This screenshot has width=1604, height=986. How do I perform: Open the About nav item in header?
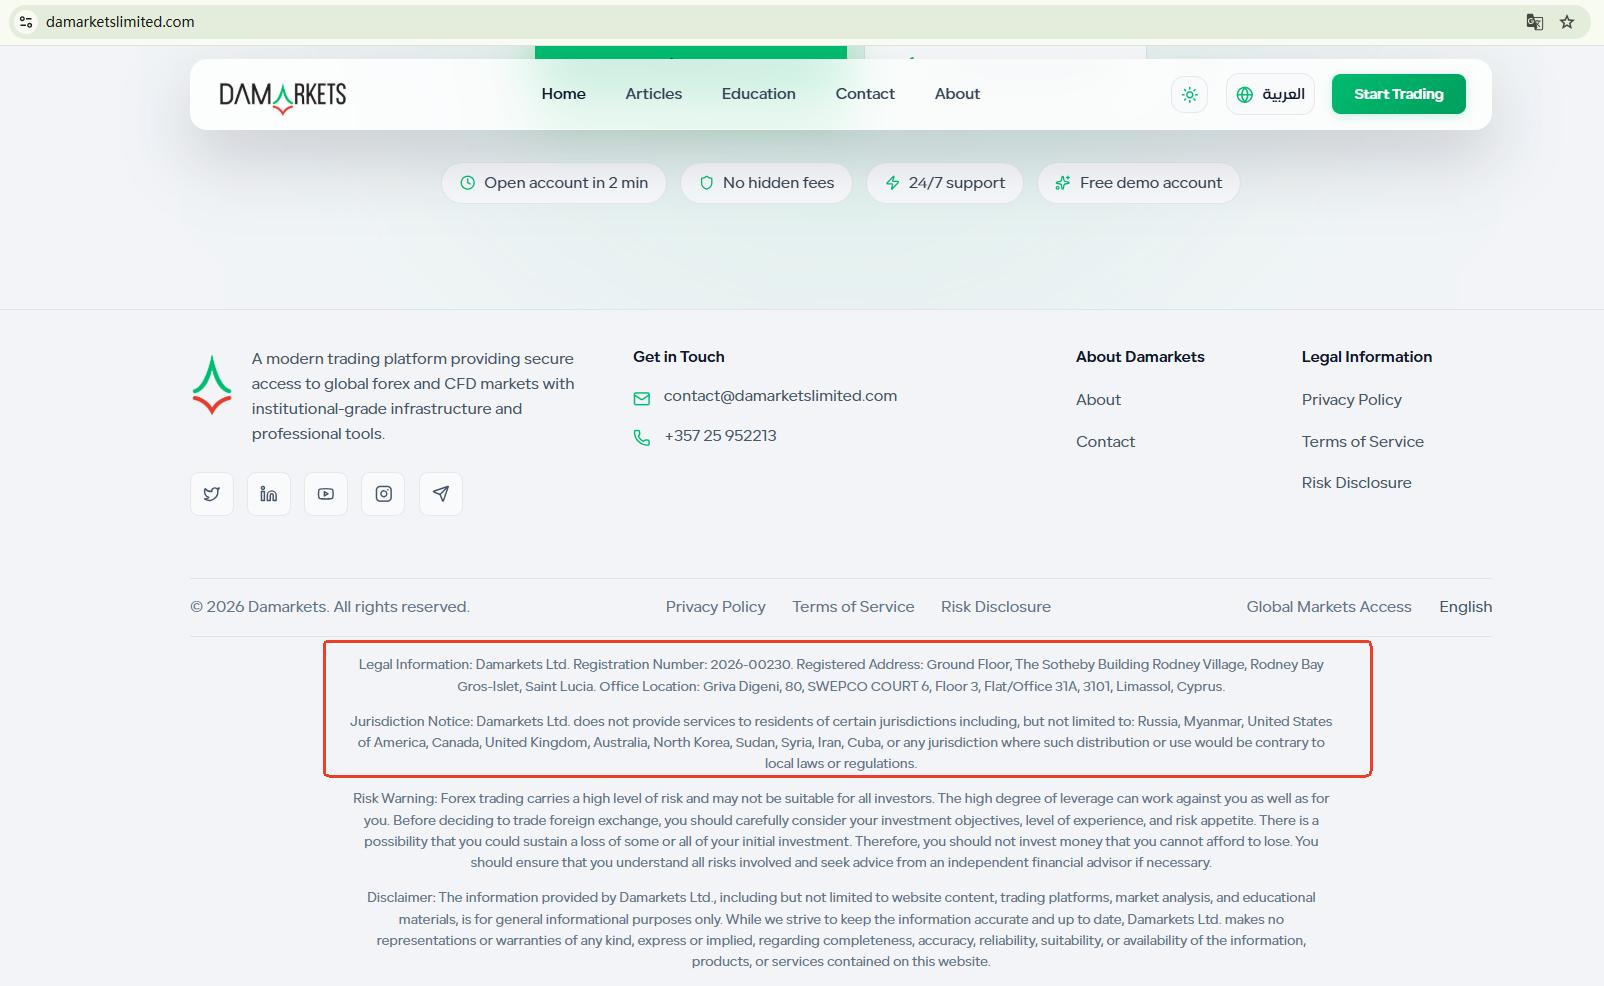[x=957, y=94]
